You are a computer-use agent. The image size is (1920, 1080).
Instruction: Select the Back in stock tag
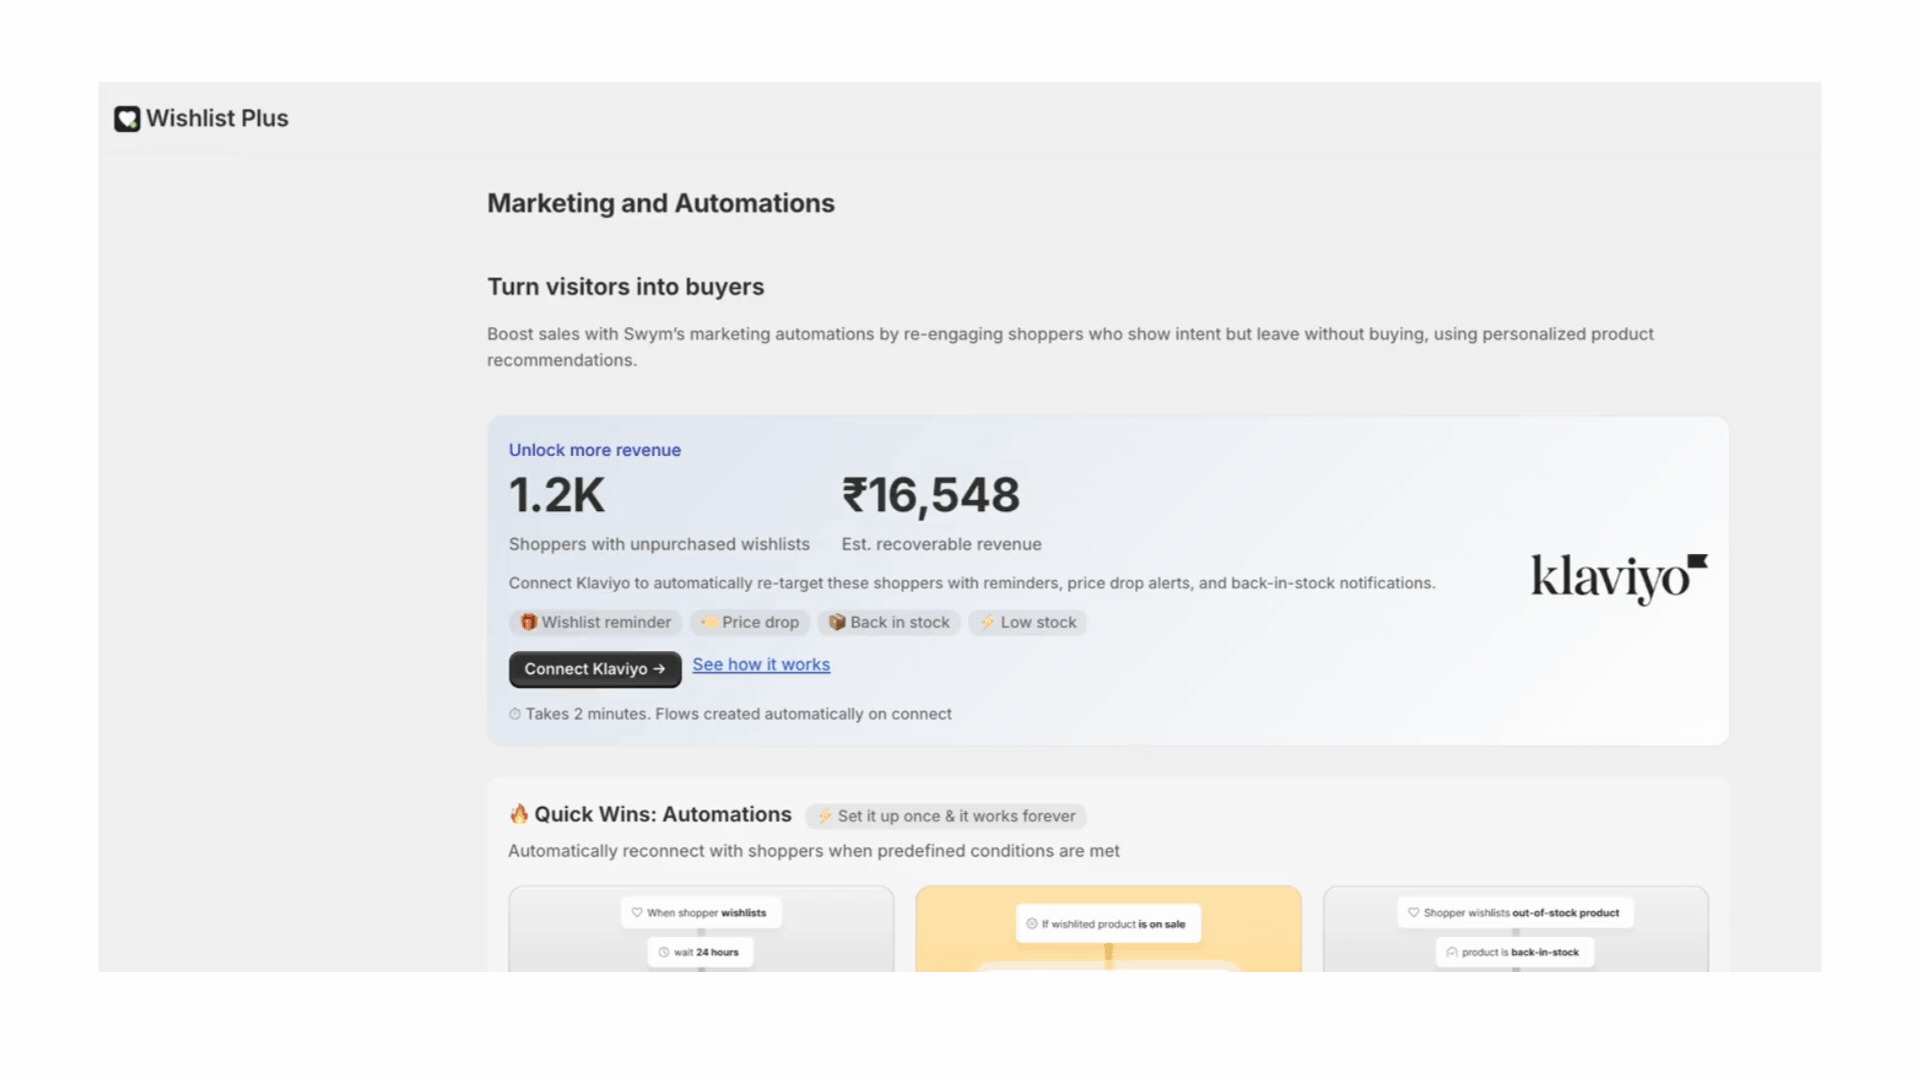click(x=889, y=622)
